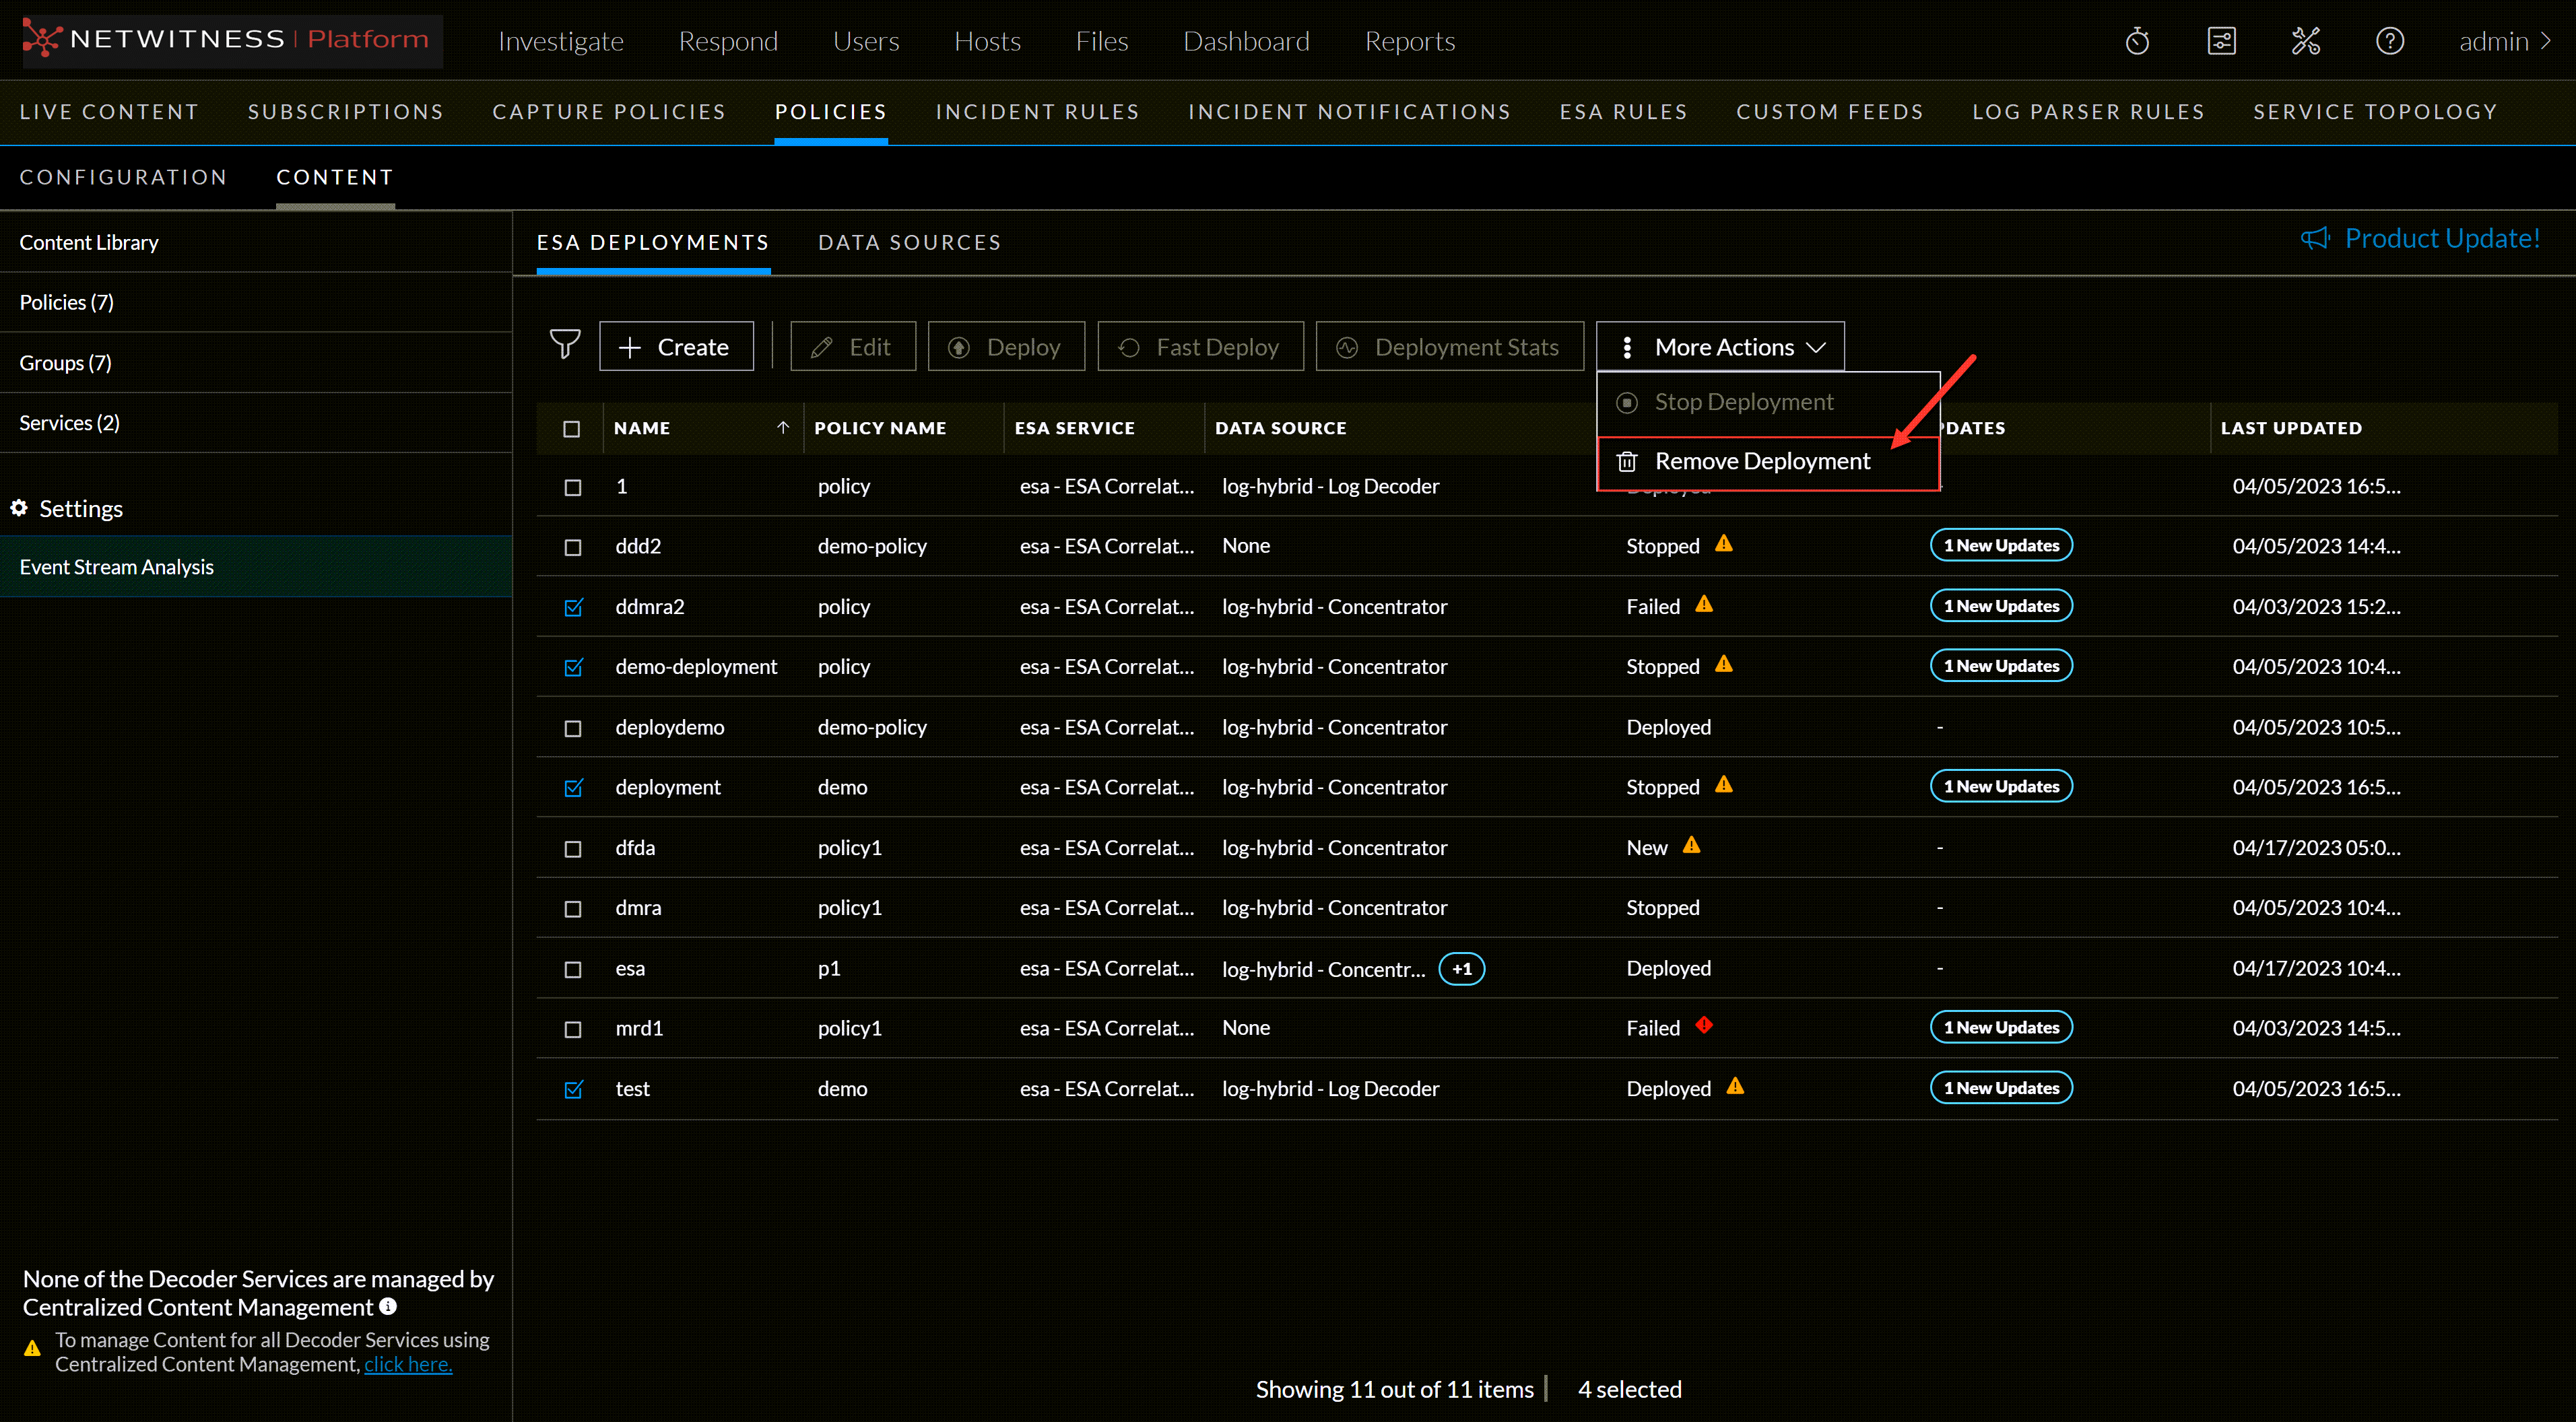2576x1422 pixels.
Task: Expand the +1 data source badge
Action: (1461, 969)
